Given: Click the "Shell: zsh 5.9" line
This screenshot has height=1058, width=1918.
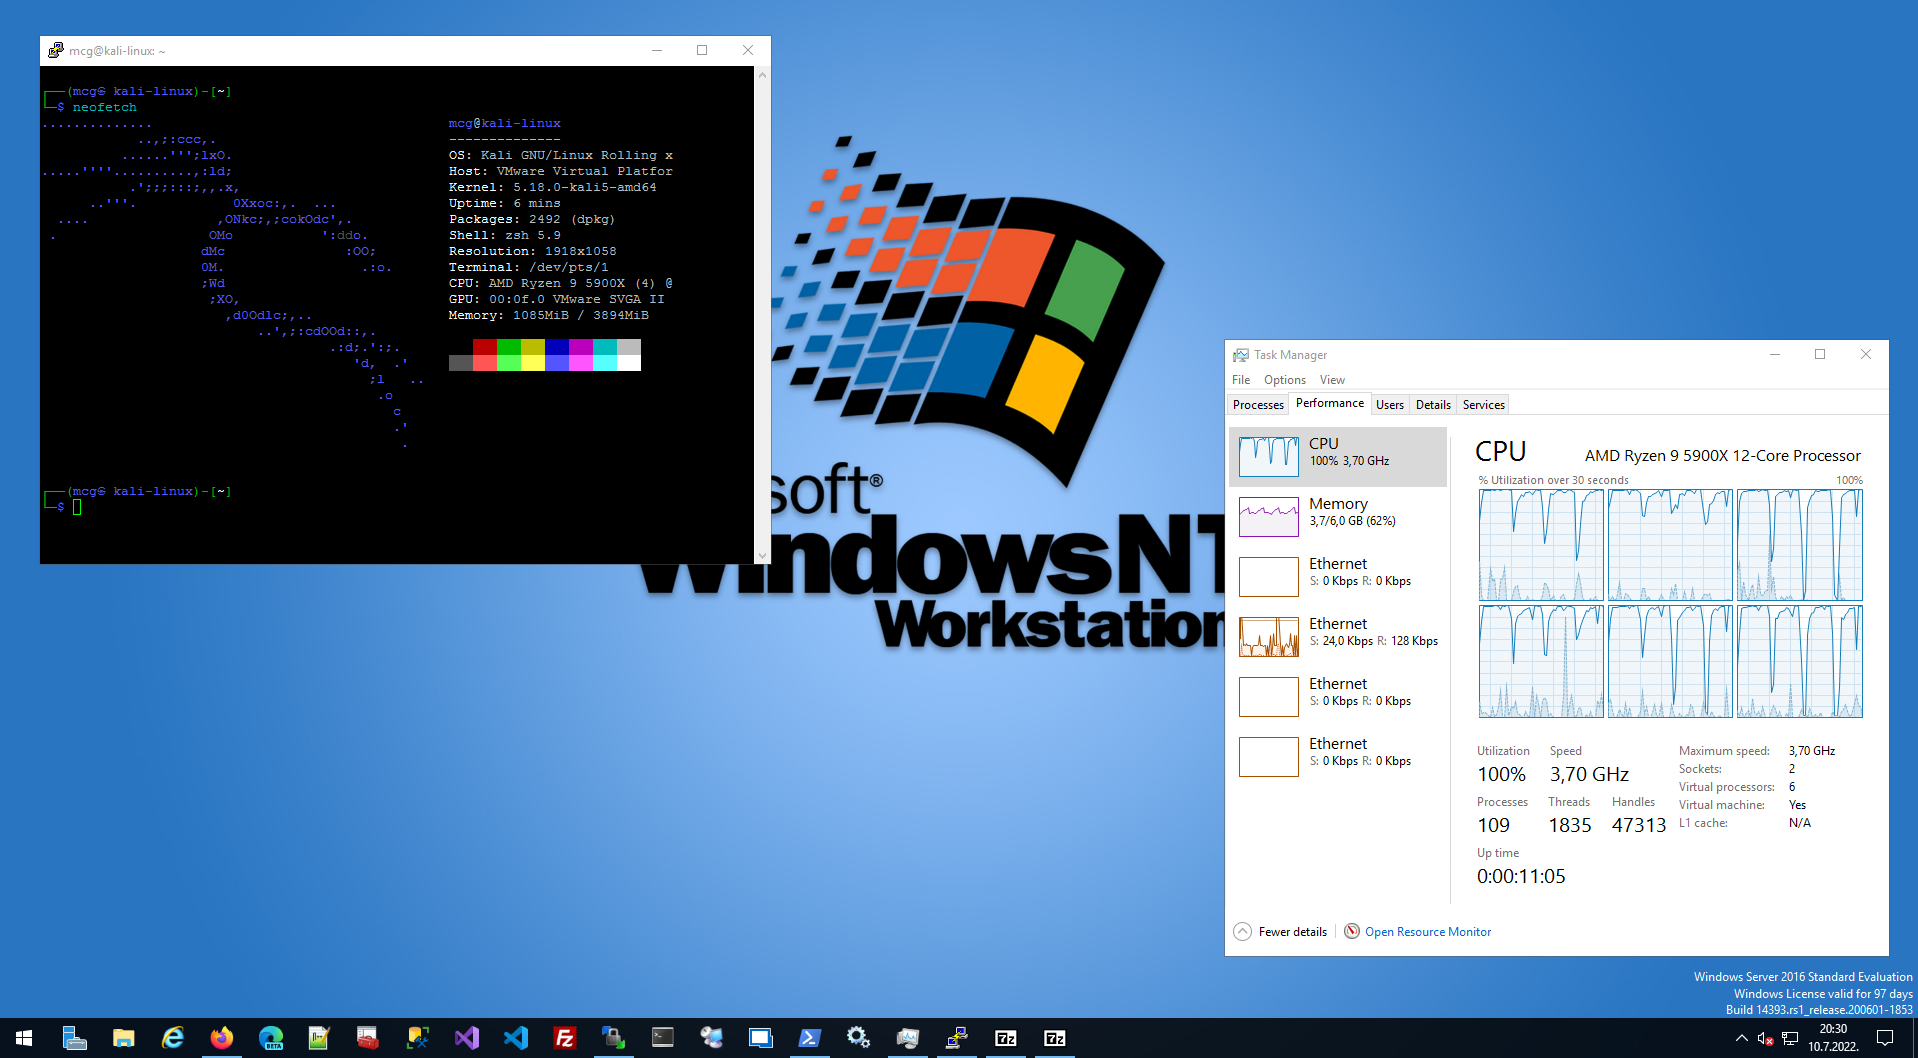Looking at the screenshot, I should [505, 235].
